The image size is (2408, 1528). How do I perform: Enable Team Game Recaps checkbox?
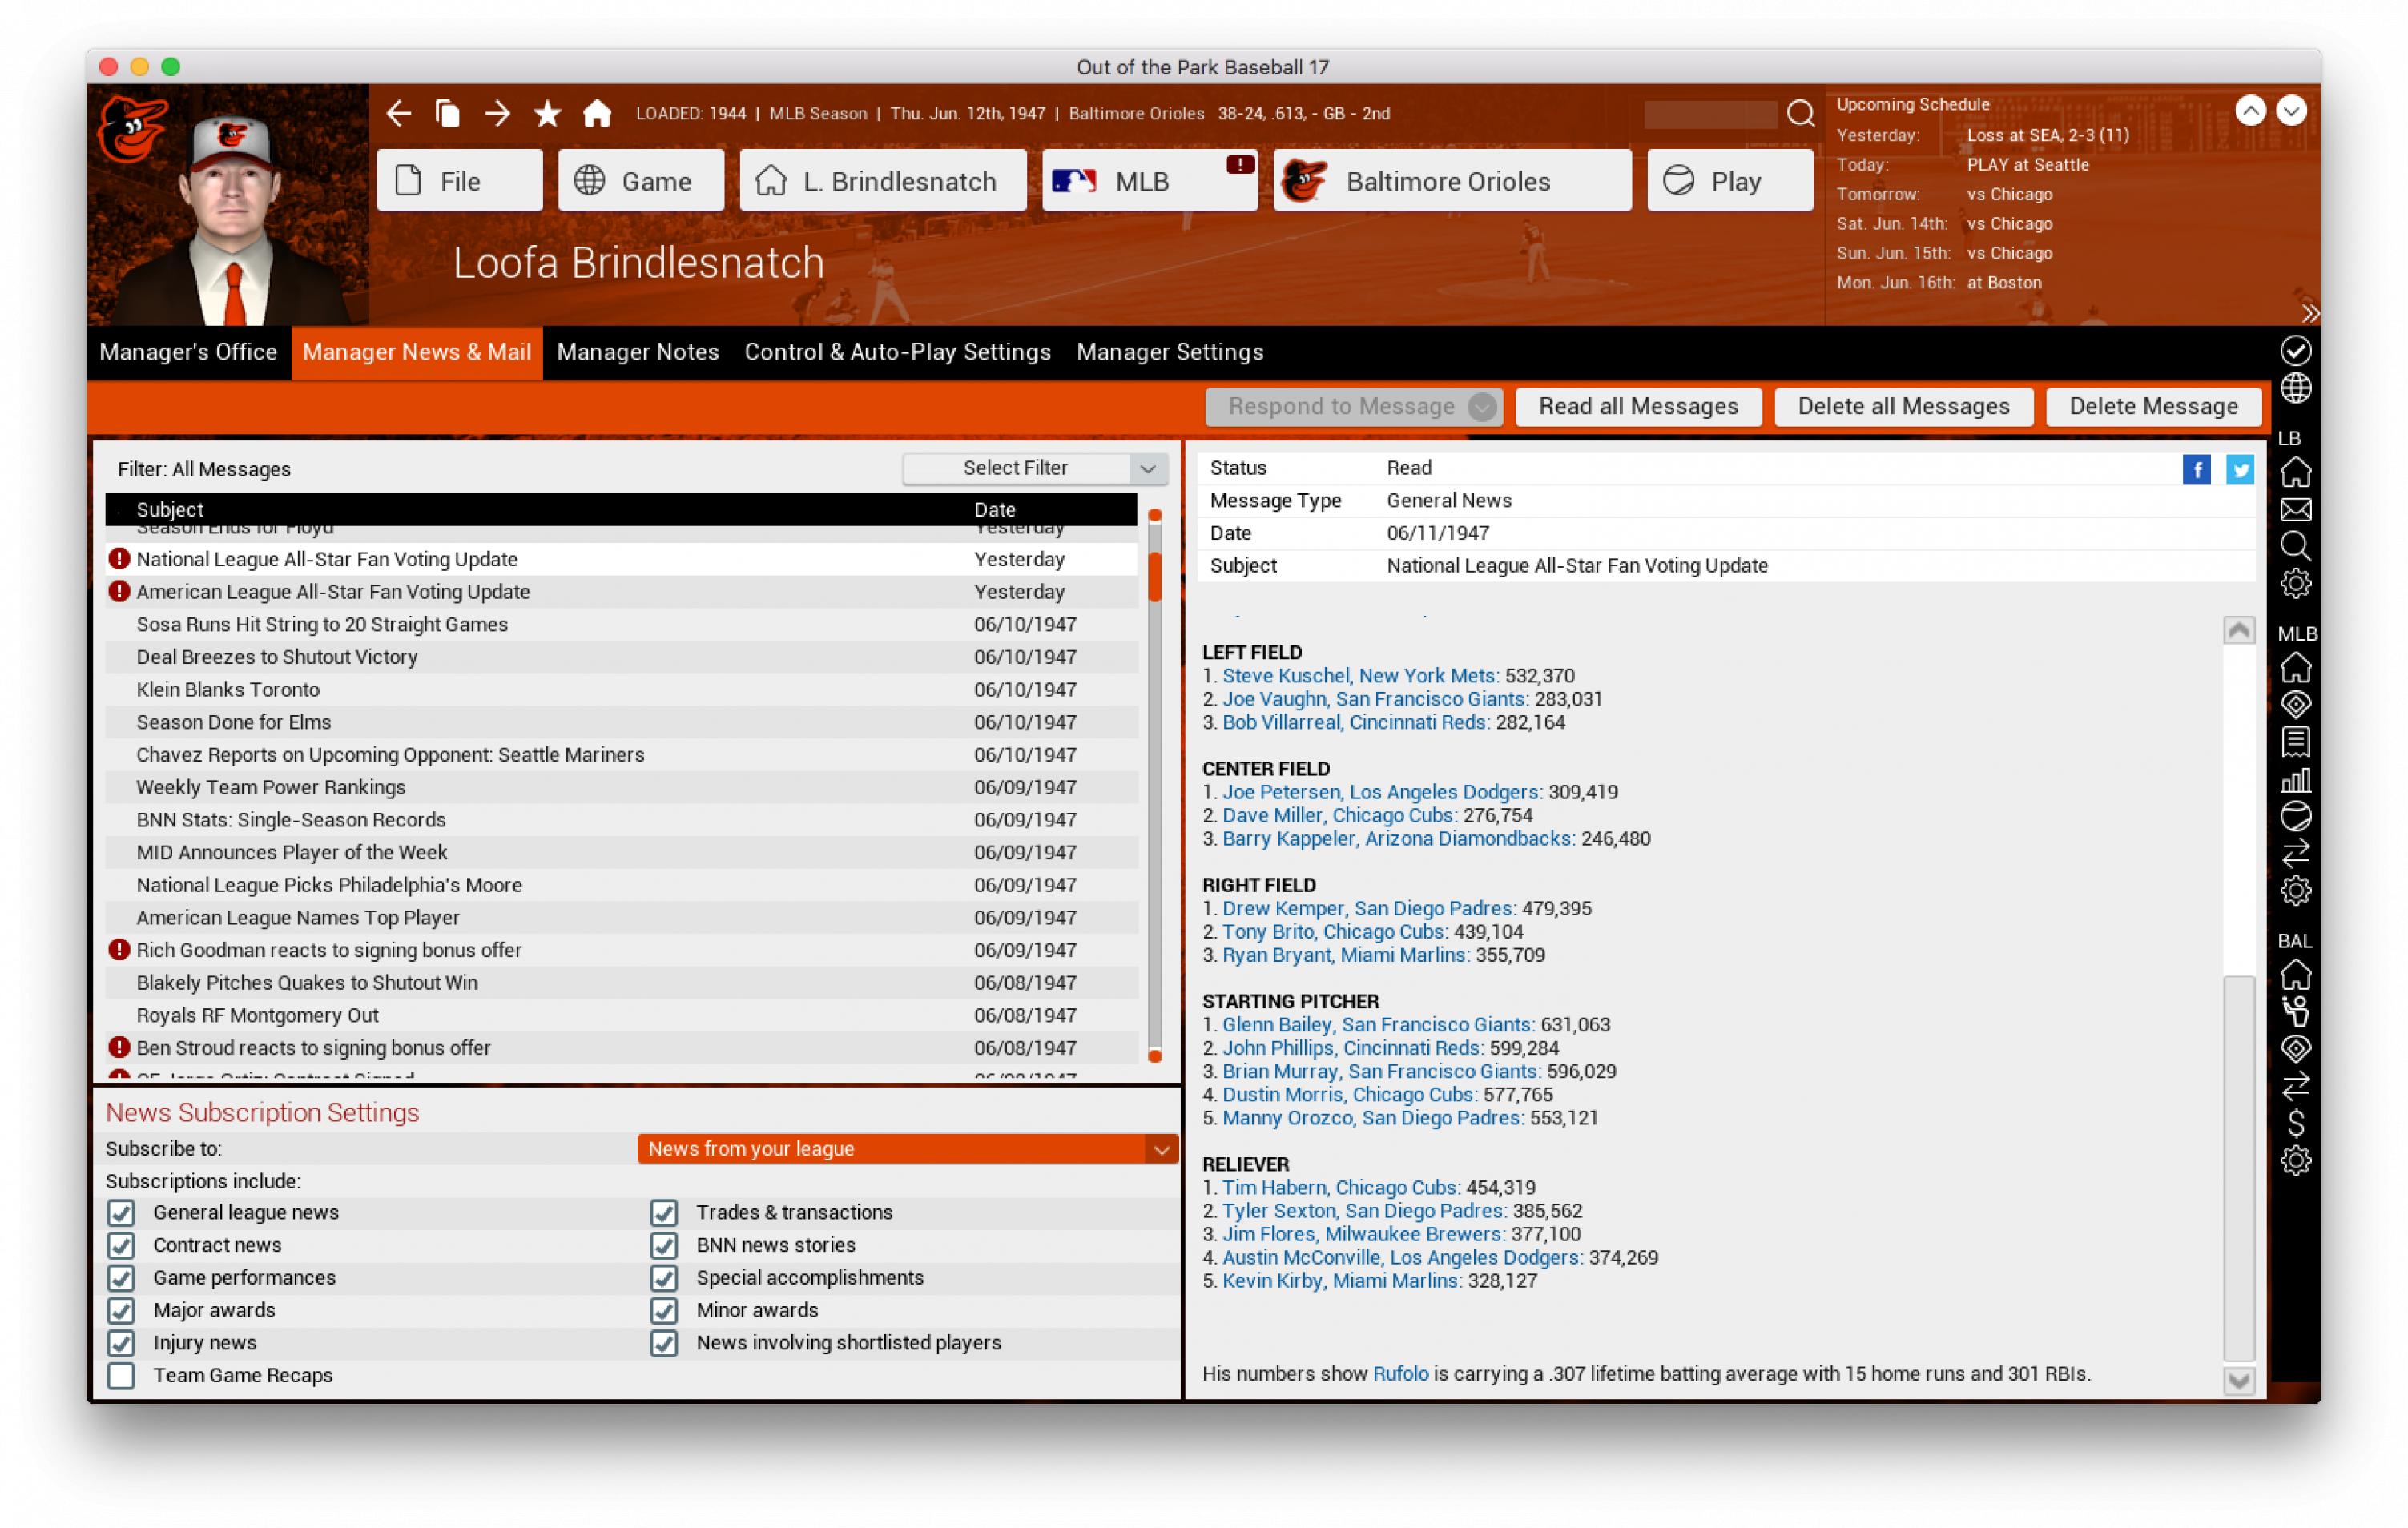pos(122,1375)
